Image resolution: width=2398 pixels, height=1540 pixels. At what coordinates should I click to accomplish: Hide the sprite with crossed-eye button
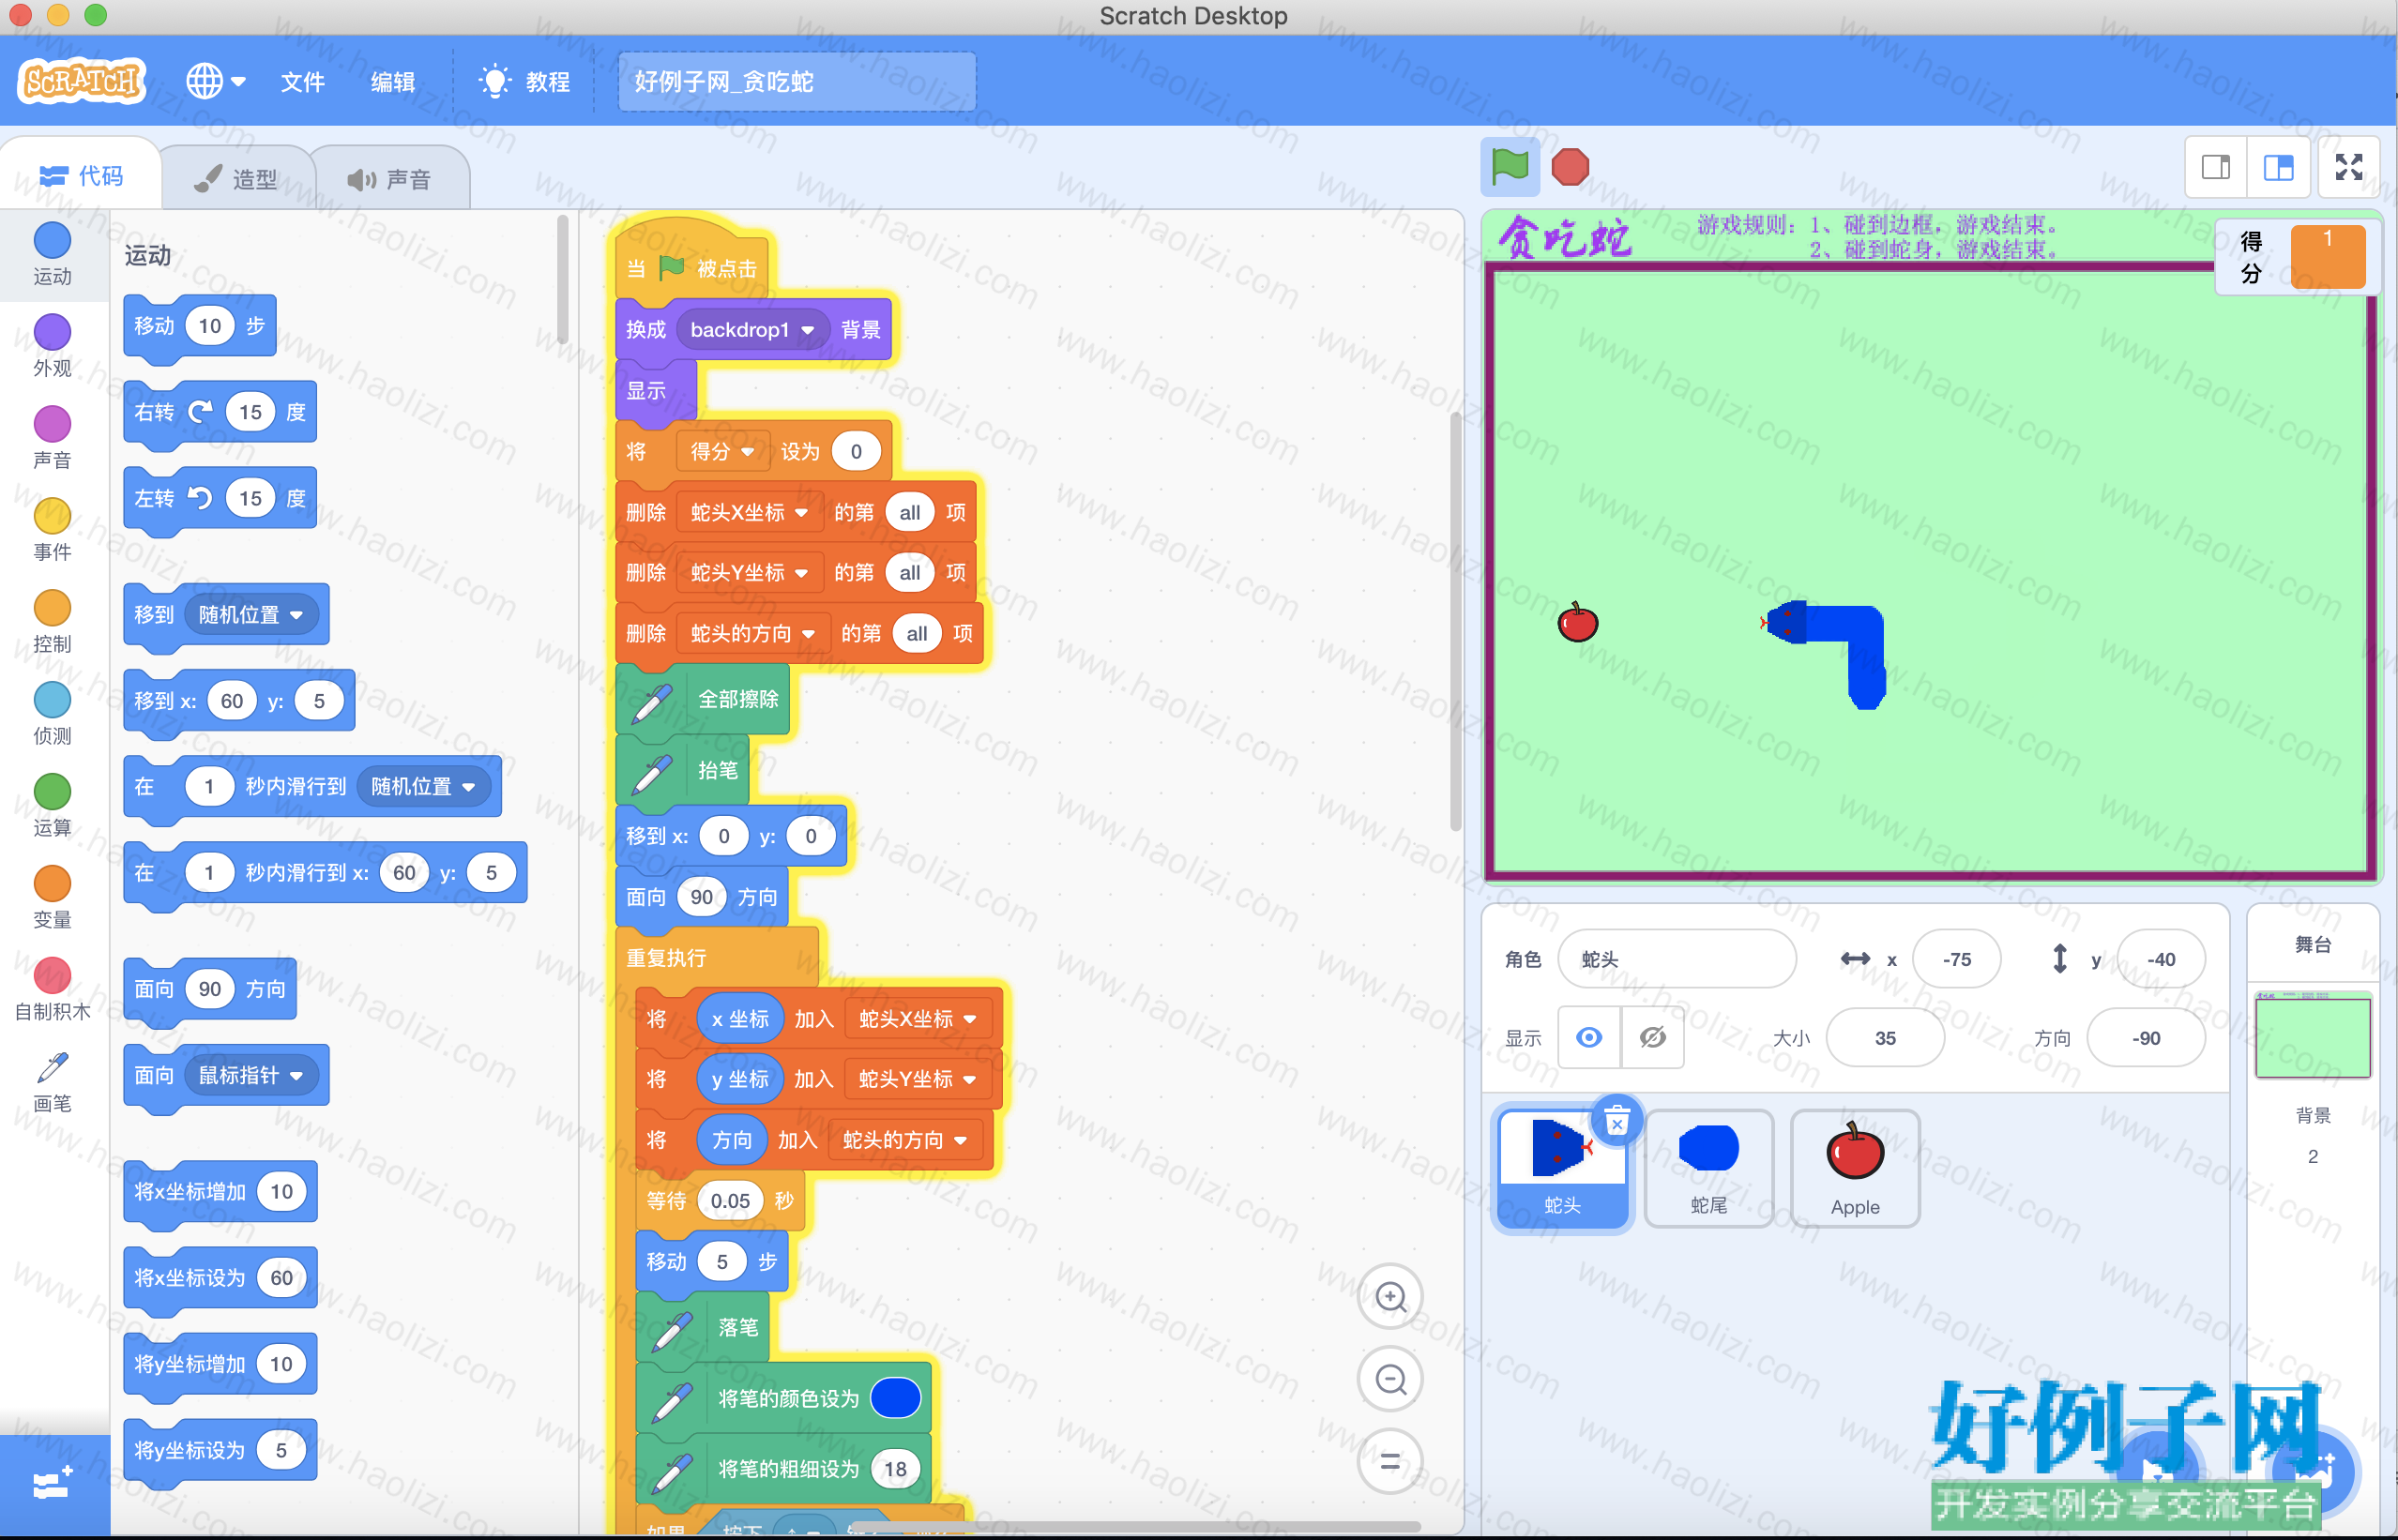coord(1653,1038)
